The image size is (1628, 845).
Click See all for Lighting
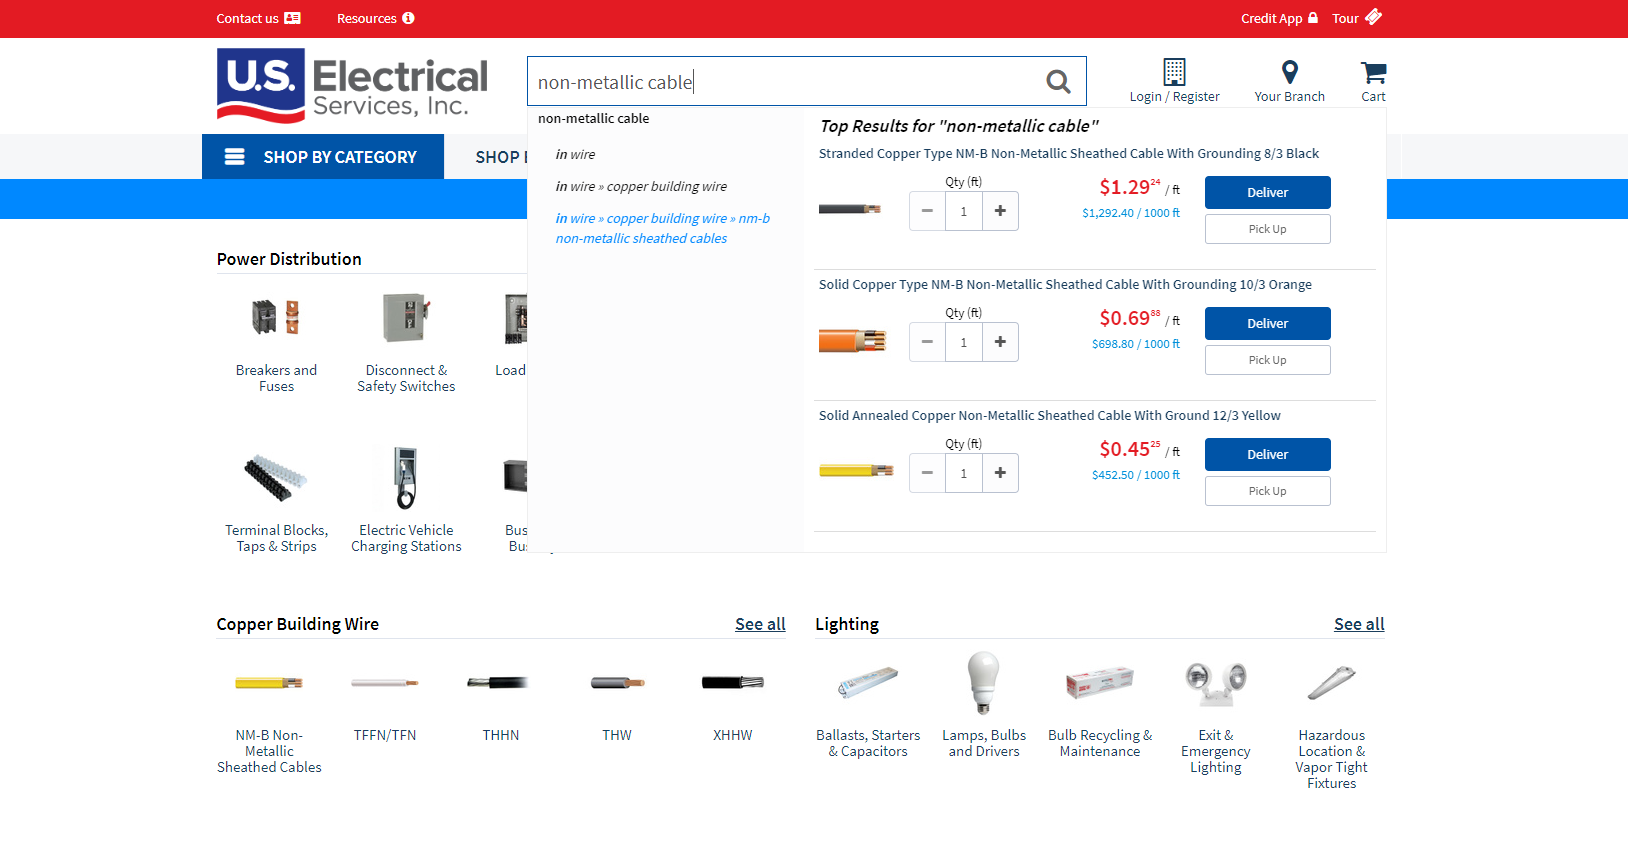pyautogui.click(x=1359, y=624)
